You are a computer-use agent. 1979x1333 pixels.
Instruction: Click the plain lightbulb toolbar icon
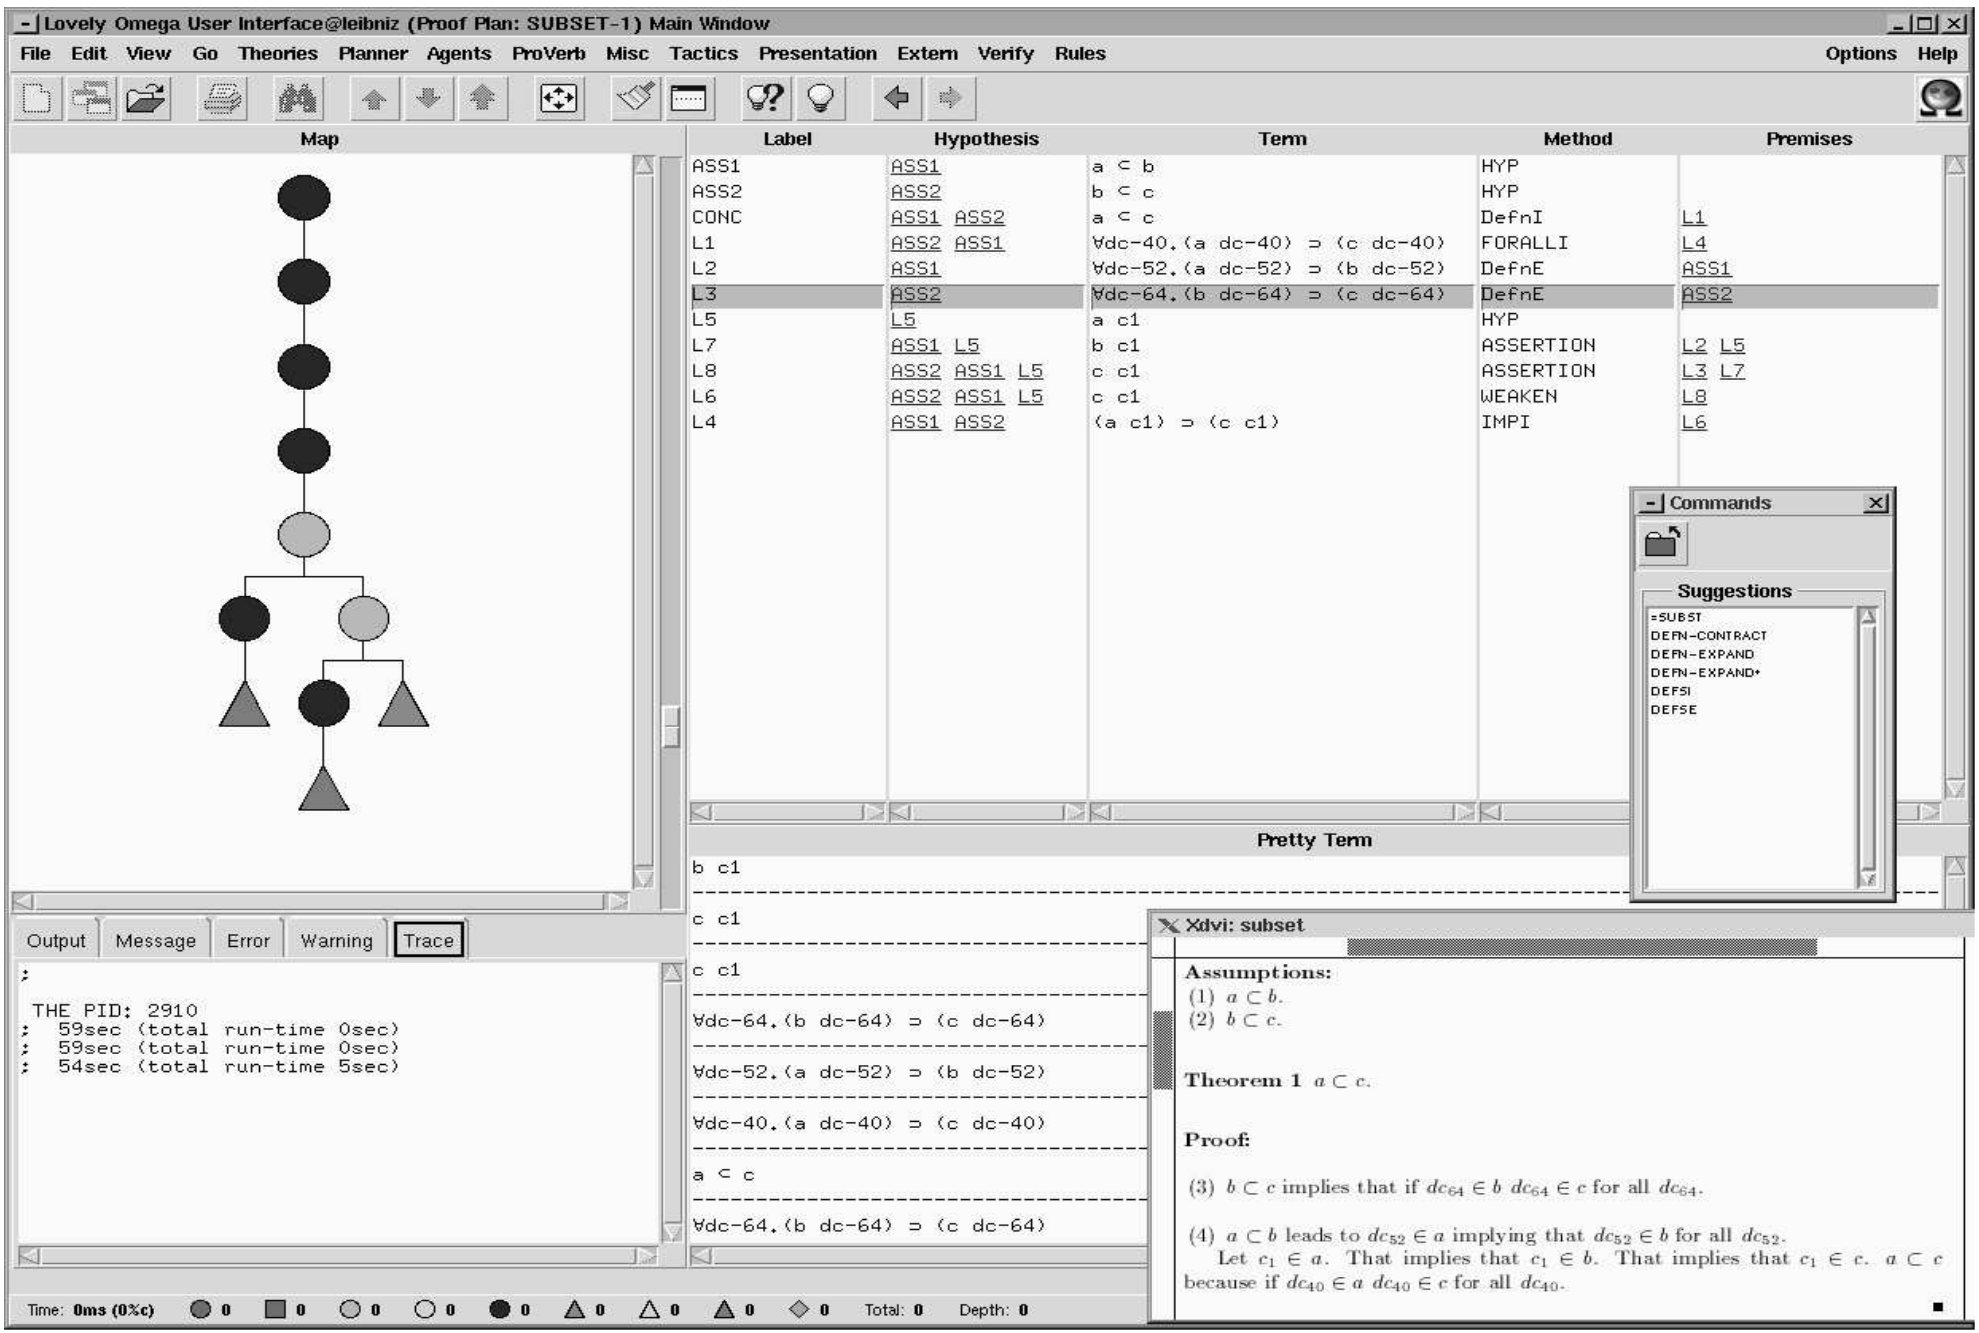coord(820,98)
